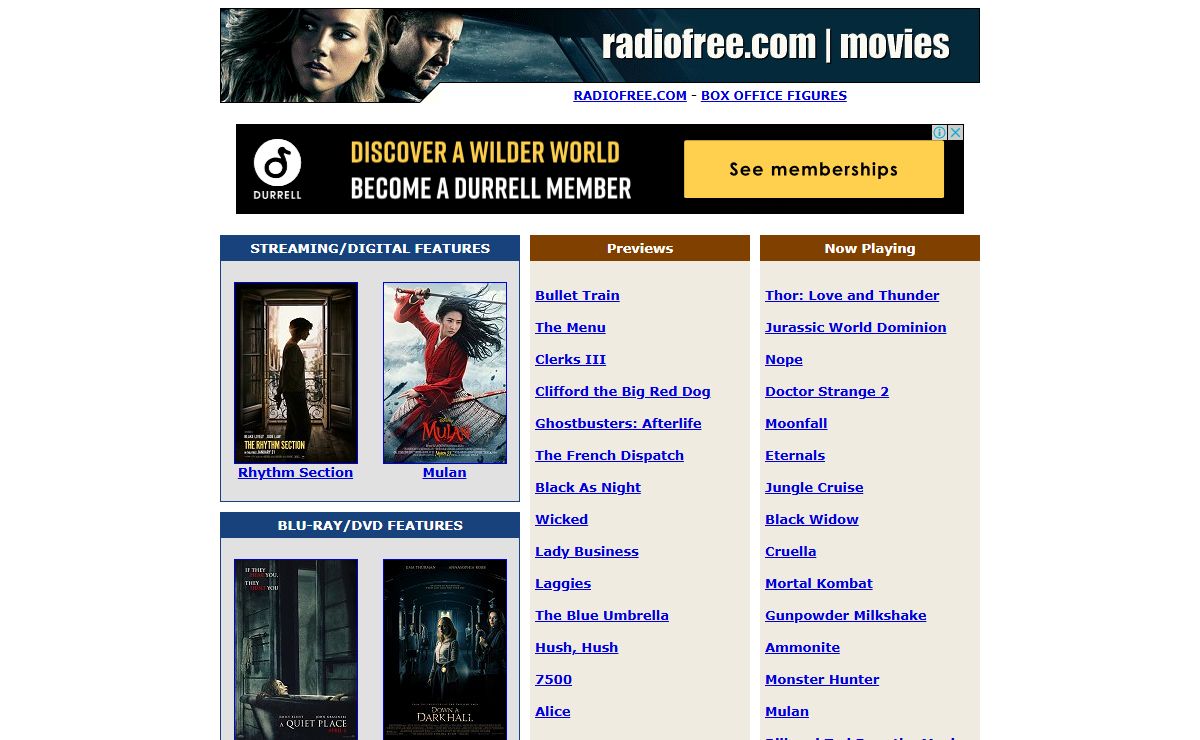
Task: Open Black As Night preview
Action: click(588, 487)
